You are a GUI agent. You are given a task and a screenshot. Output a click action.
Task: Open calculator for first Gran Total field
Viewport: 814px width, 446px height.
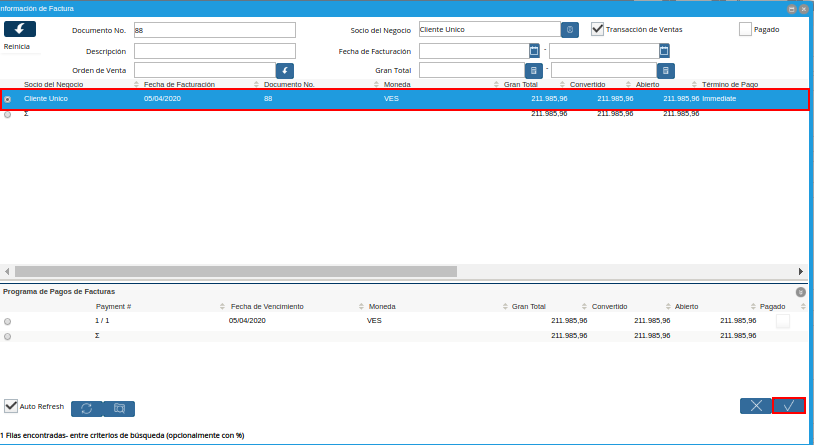[534, 71]
